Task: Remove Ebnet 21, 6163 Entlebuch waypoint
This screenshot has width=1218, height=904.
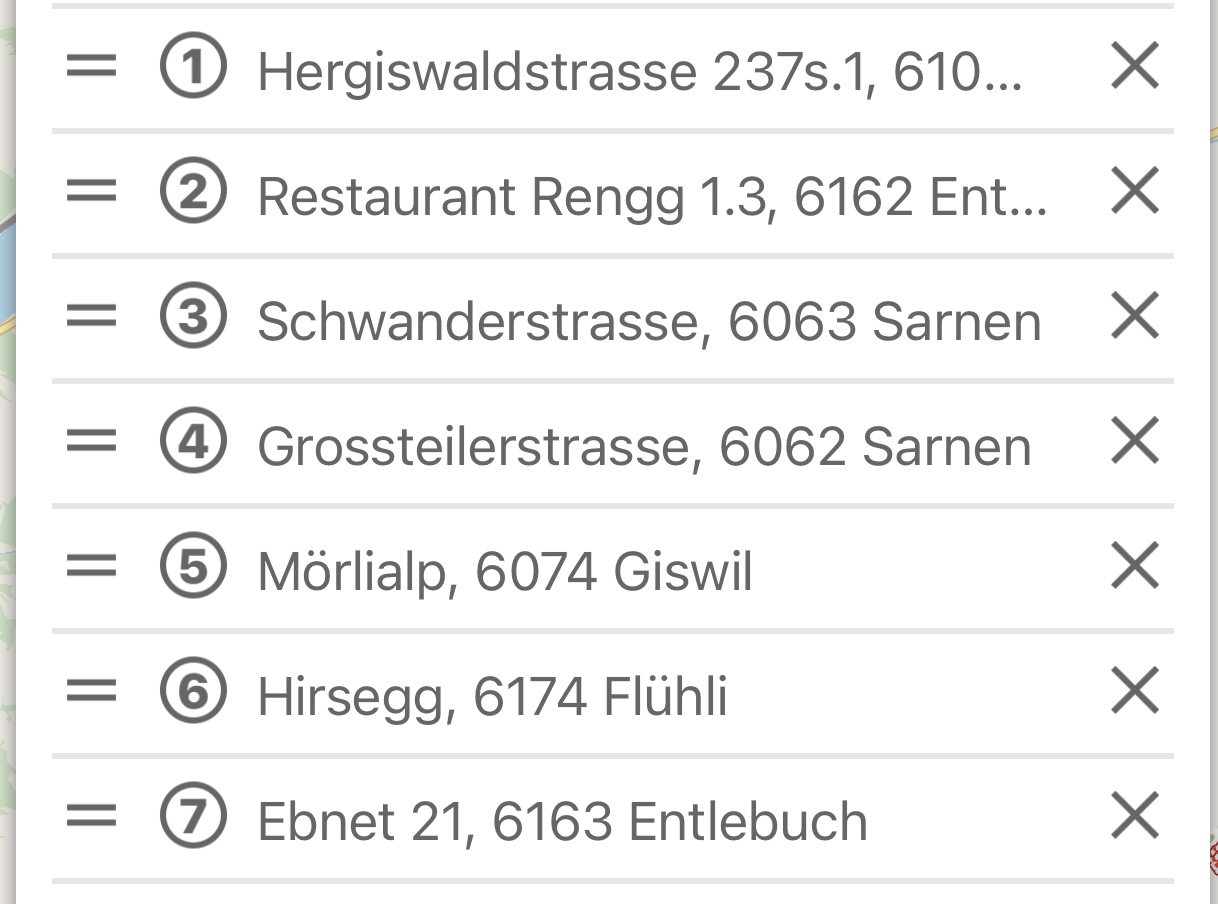Action: 1135,816
